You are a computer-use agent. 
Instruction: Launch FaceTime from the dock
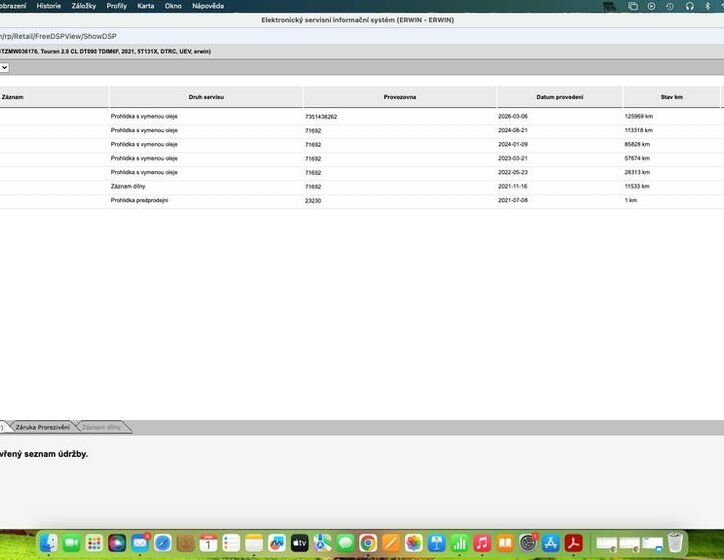click(x=71, y=543)
